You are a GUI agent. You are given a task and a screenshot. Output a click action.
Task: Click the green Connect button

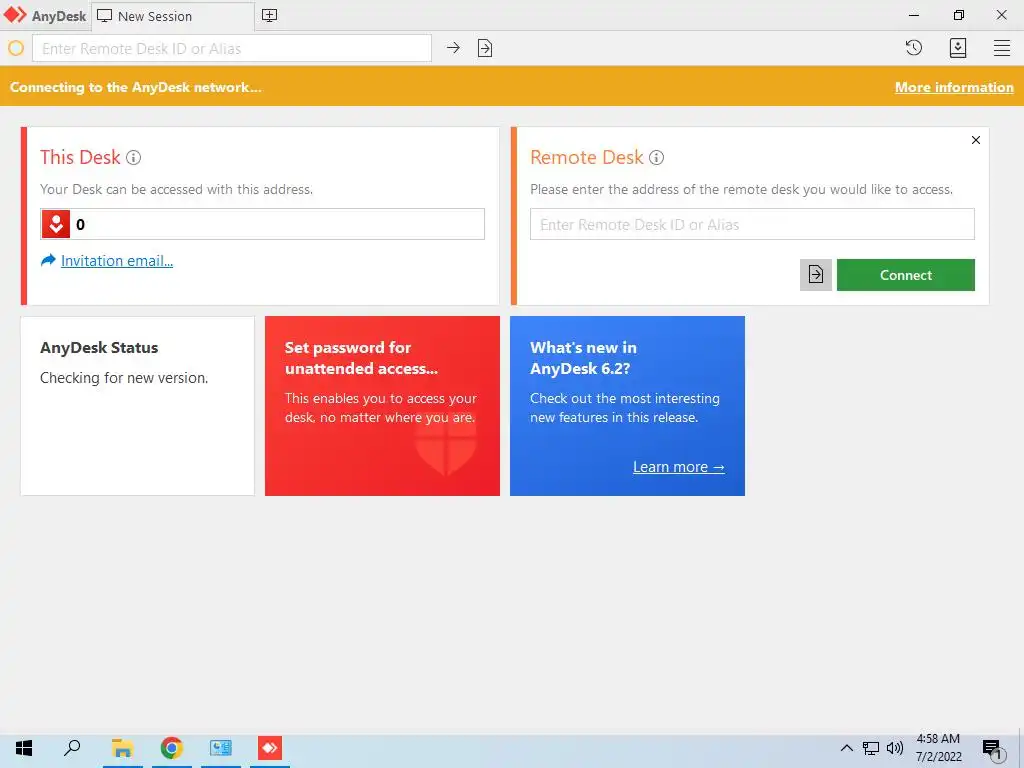[906, 275]
